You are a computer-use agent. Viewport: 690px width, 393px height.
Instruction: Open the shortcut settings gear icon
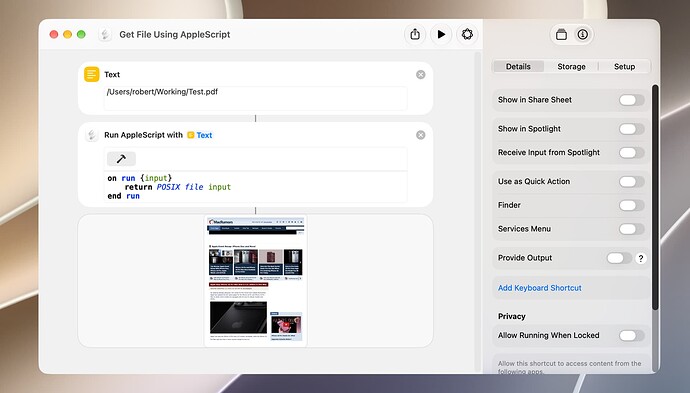[x=467, y=34]
